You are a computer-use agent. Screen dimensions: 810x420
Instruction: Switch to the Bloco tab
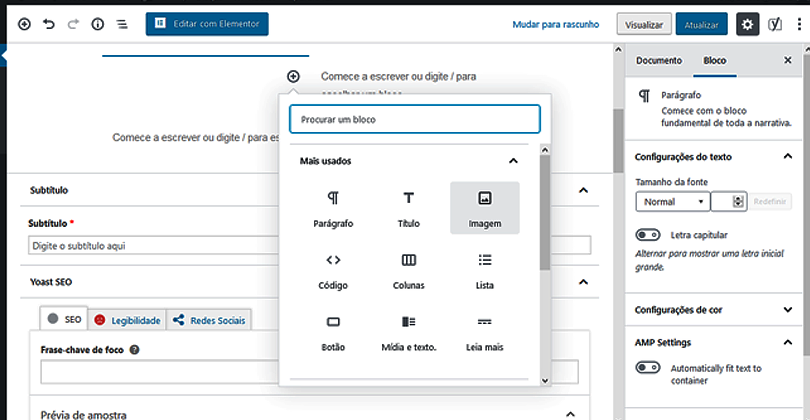tap(714, 60)
